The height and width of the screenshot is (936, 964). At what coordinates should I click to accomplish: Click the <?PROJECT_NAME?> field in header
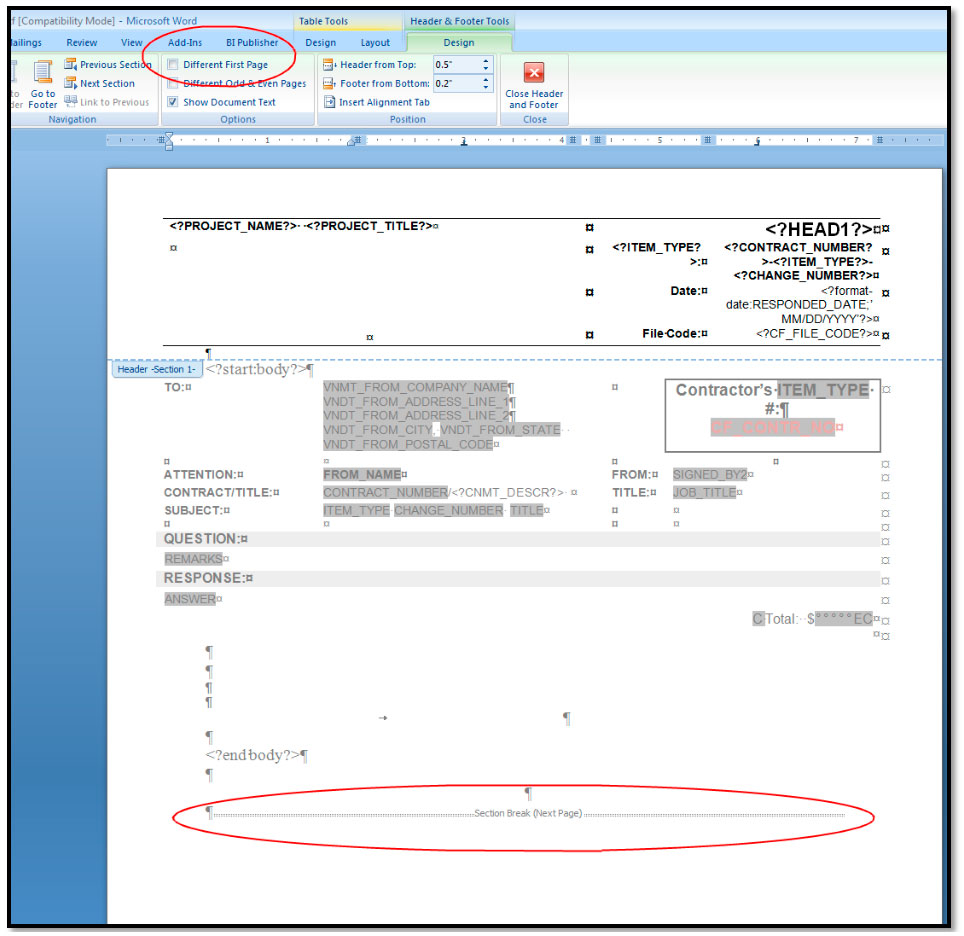(234, 226)
